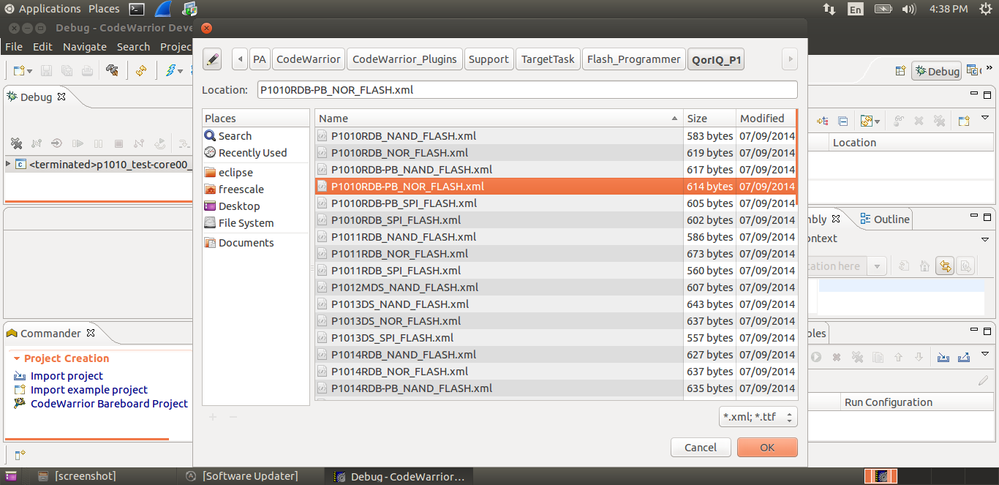The width and height of the screenshot is (999, 485).
Task: Switch to the Commander view tab
Action: 50,333
